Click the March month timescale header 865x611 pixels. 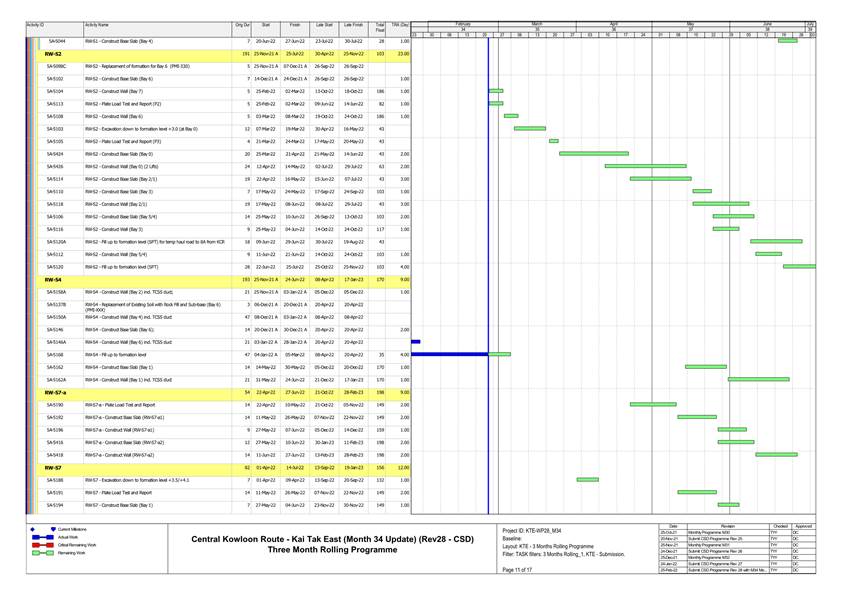537,22
